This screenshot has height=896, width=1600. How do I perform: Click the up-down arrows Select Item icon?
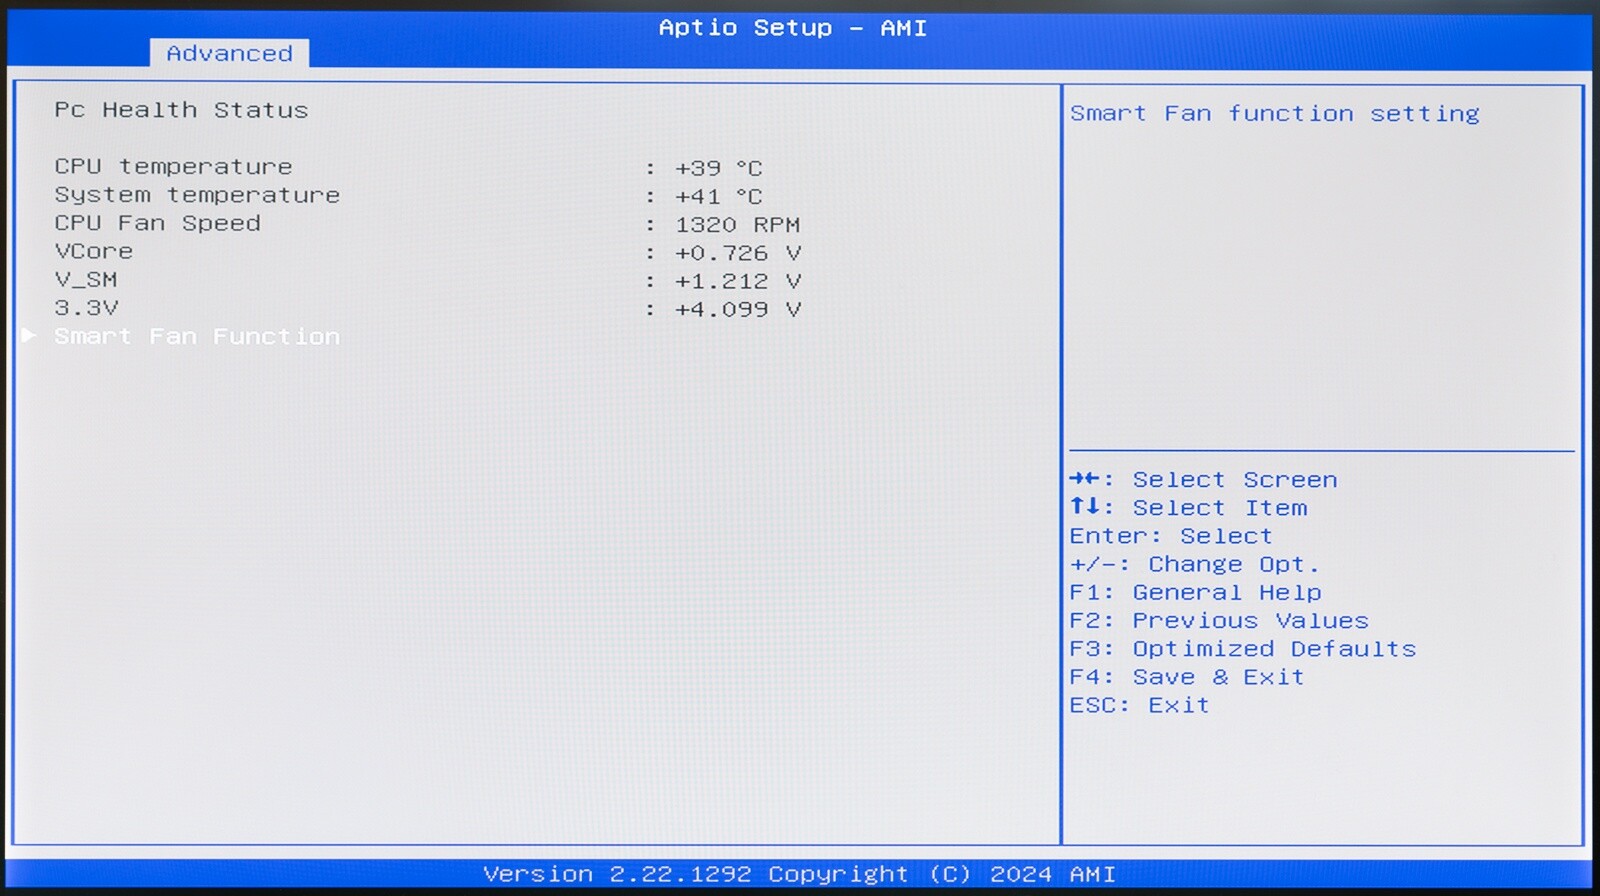click(1084, 507)
